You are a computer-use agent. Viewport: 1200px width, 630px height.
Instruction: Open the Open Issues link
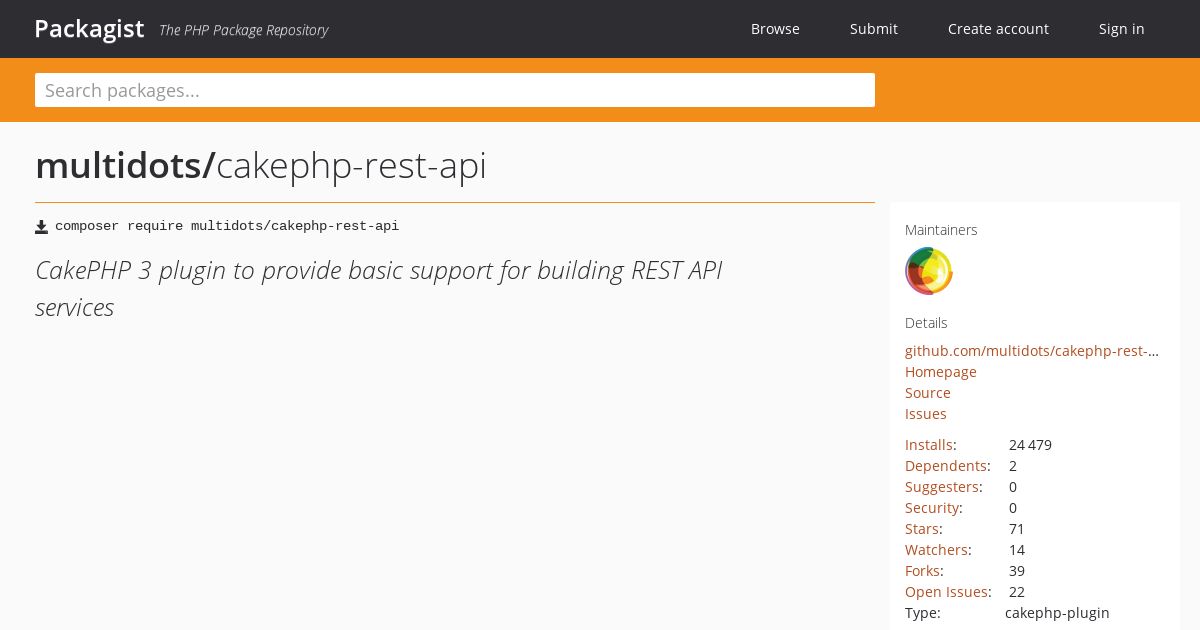tap(946, 592)
